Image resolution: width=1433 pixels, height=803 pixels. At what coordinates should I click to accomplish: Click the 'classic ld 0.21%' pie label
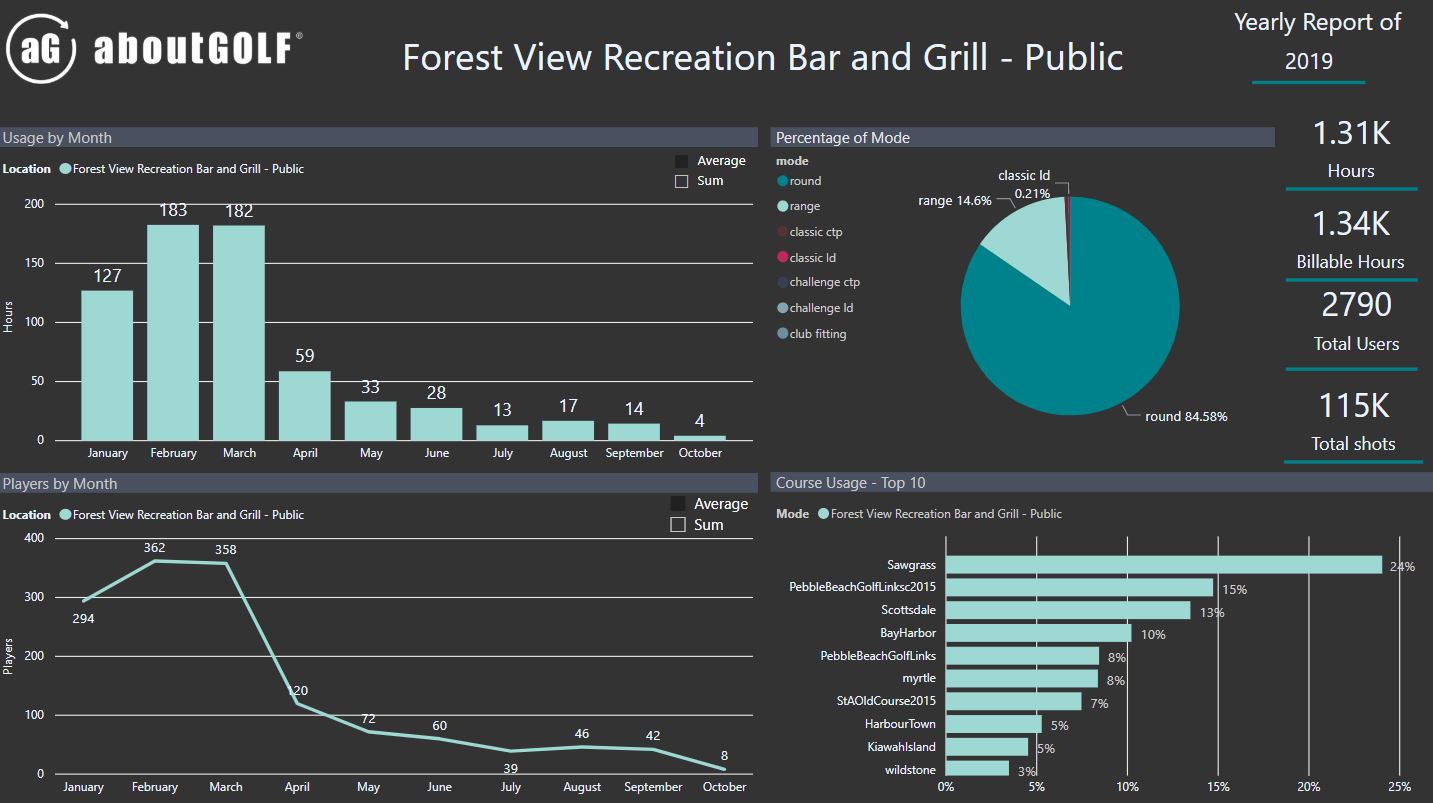[x=1024, y=185]
